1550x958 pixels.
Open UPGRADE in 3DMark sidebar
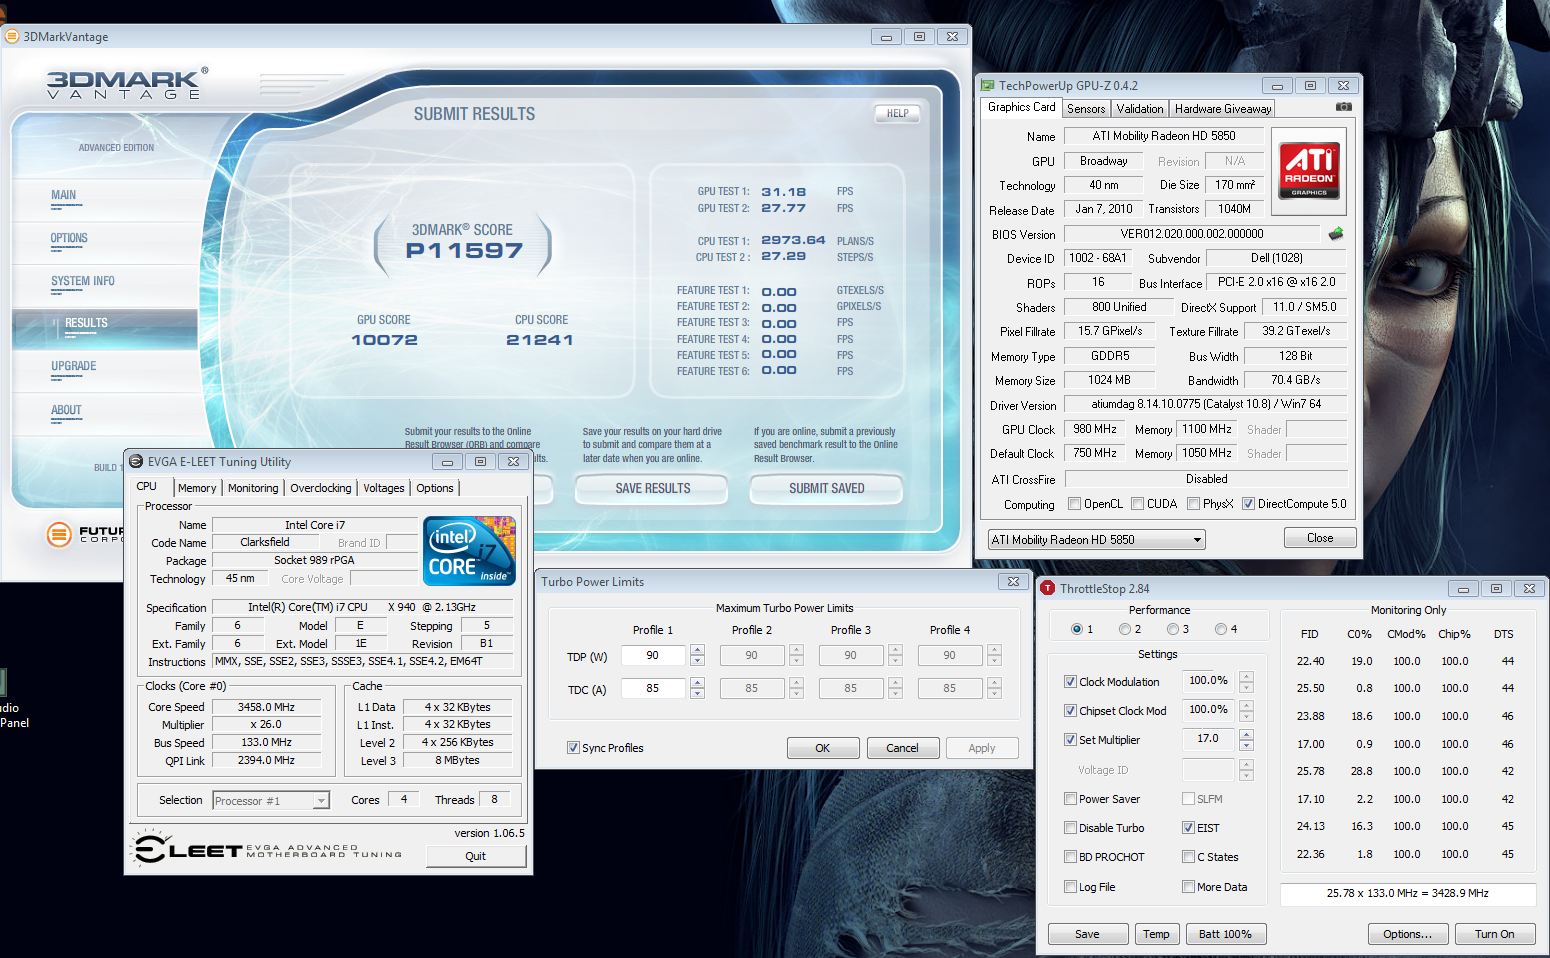coord(74,366)
